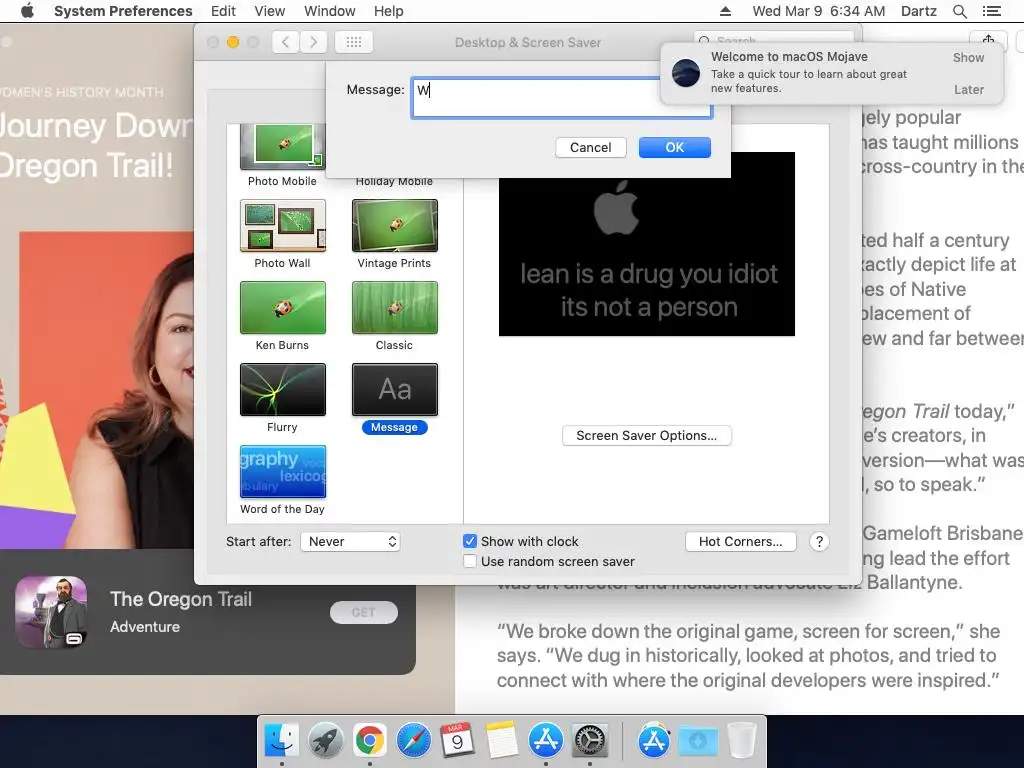The height and width of the screenshot is (768, 1024).
Task: Minimize the Desktop & Screen Saver window
Action: pyautogui.click(x=232, y=42)
